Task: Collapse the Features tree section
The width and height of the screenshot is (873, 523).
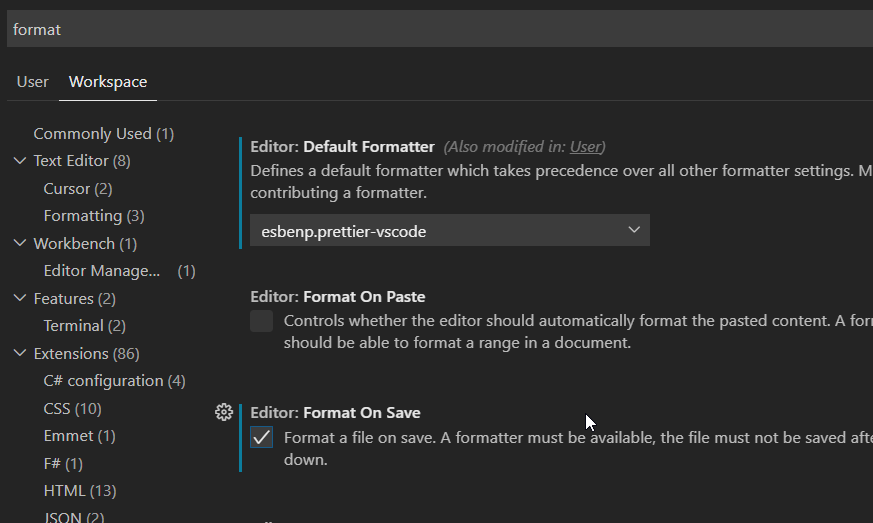Action: 19,299
